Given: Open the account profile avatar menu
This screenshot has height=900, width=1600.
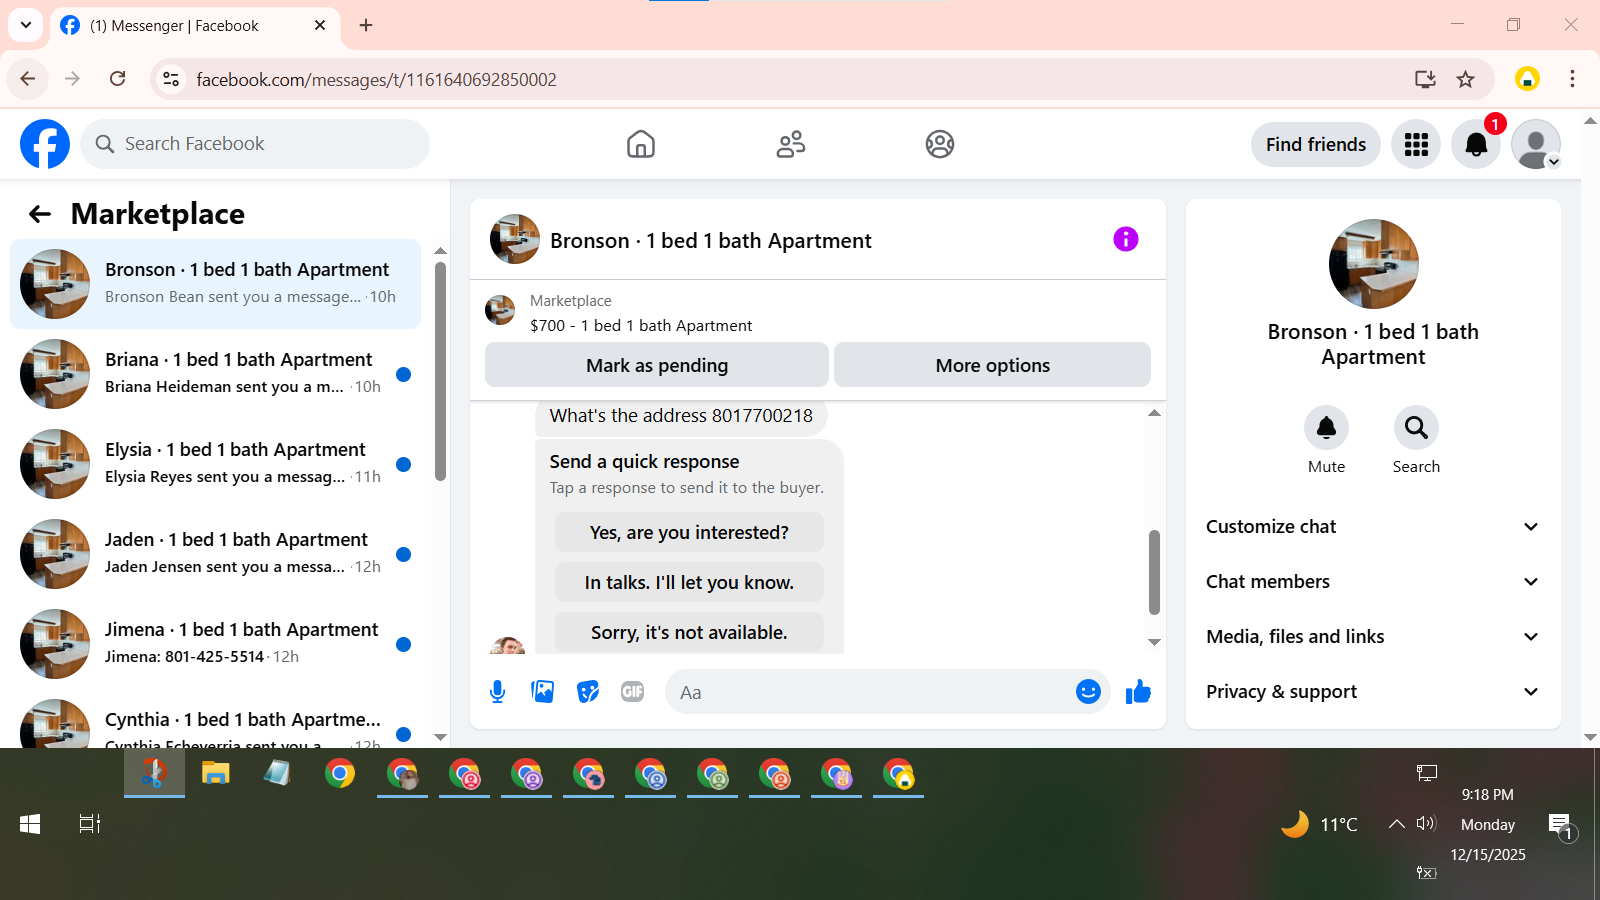Looking at the screenshot, I should click(x=1536, y=144).
